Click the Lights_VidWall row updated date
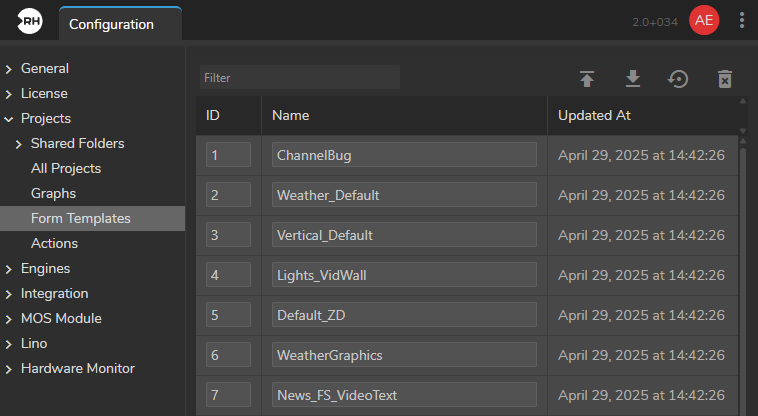The width and height of the screenshot is (758, 416). coord(641,275)
